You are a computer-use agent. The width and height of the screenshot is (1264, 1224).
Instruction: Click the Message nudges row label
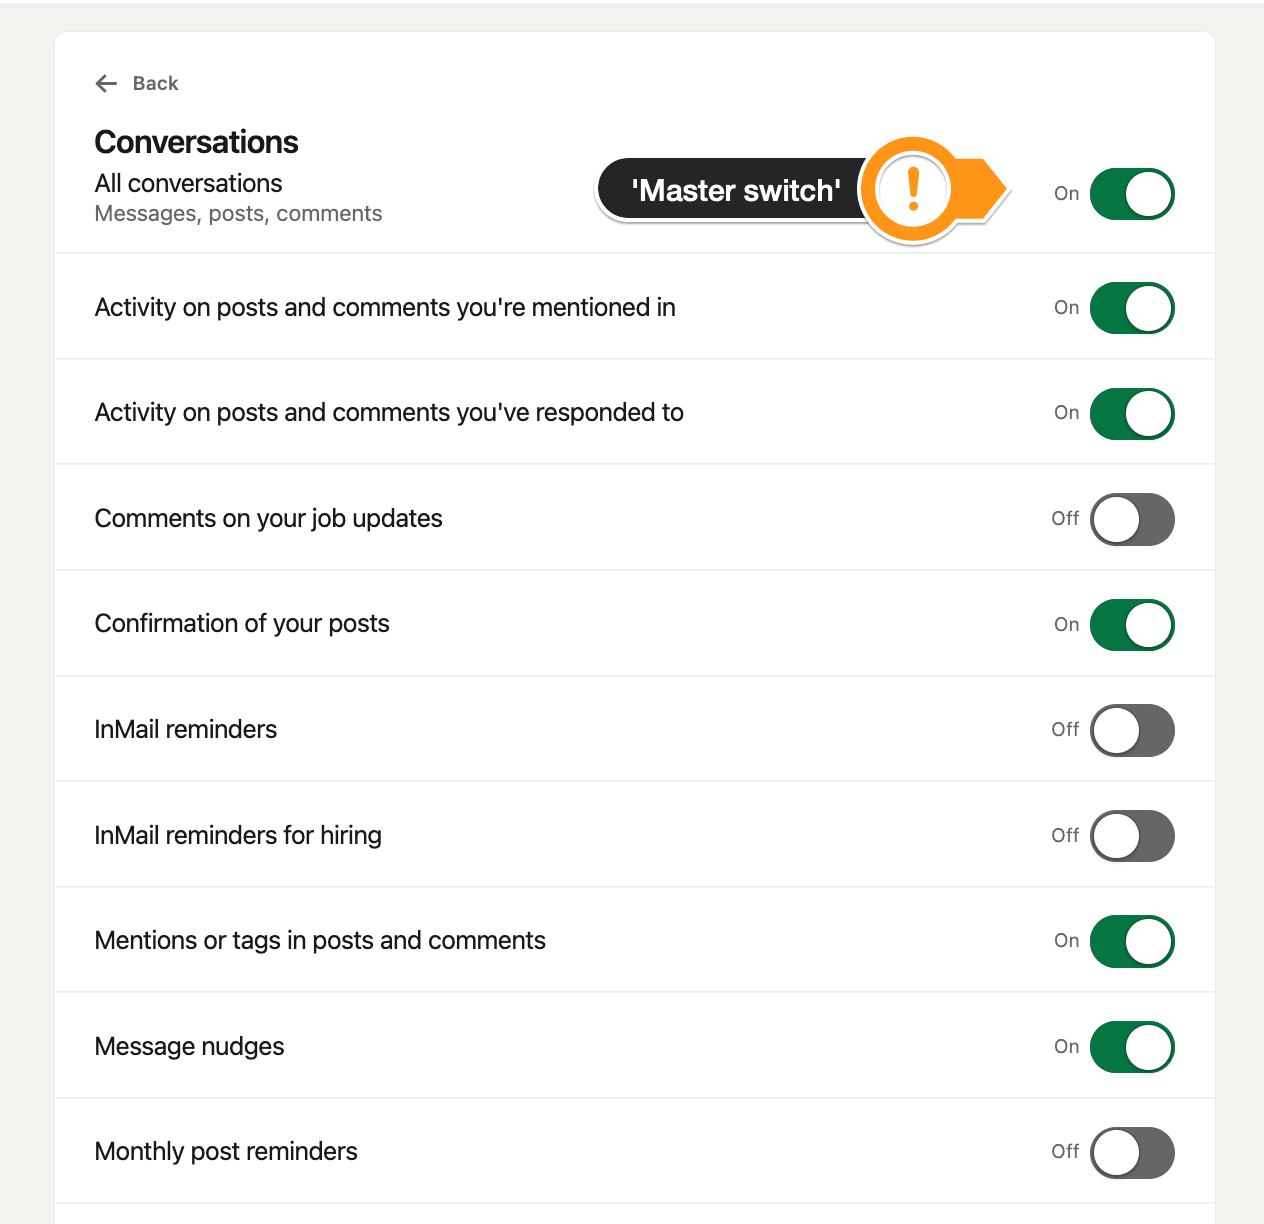(x=190, y=1046)
